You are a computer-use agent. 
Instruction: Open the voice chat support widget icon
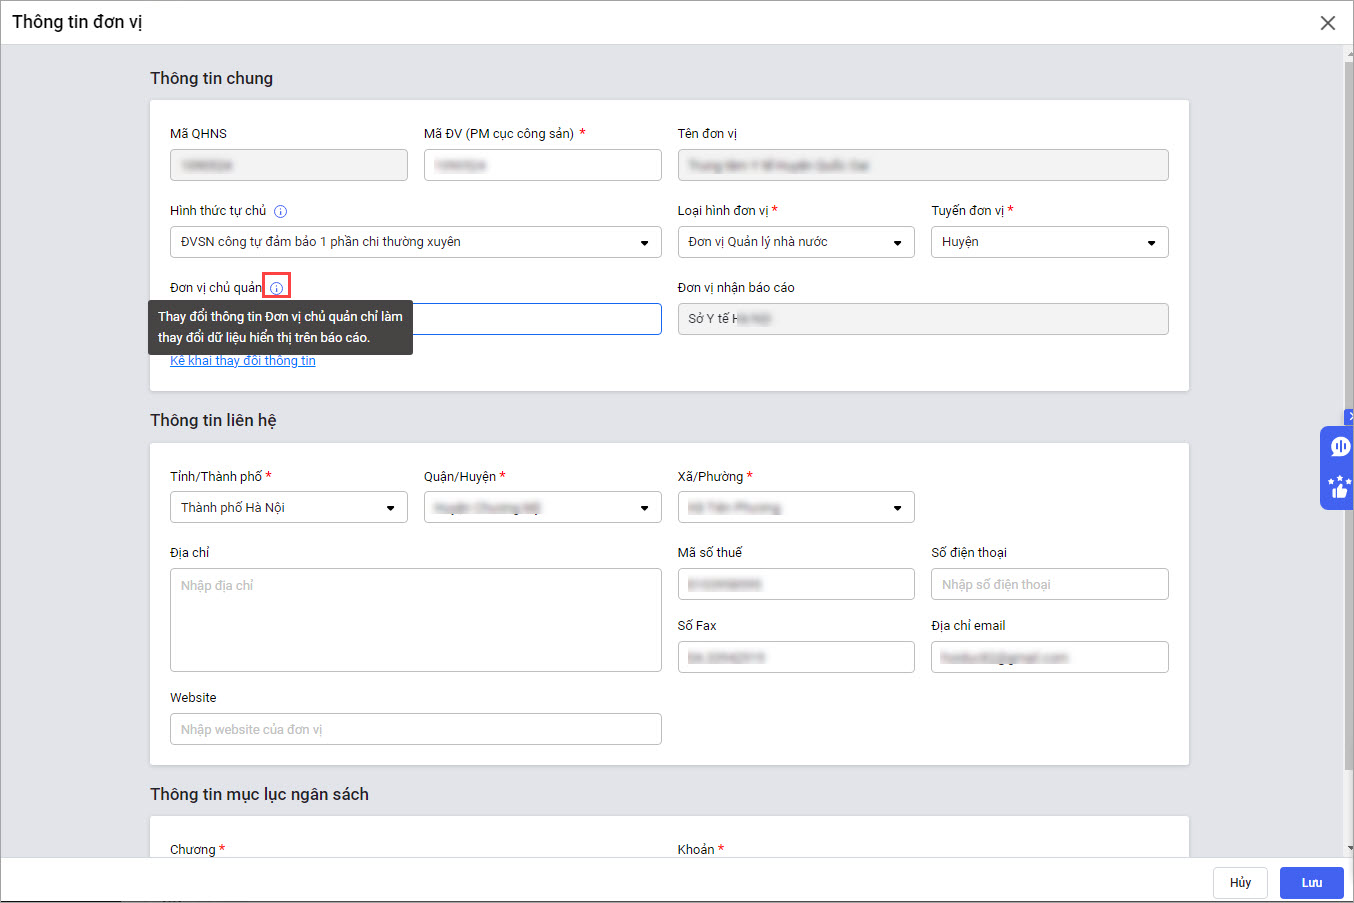[x=1340, y=447]
